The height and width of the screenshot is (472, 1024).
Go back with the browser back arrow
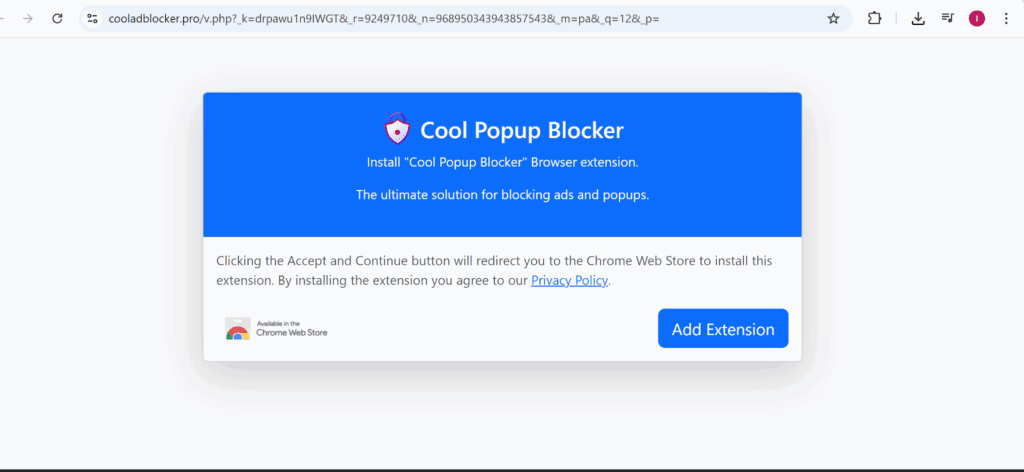tap(3, 18)
